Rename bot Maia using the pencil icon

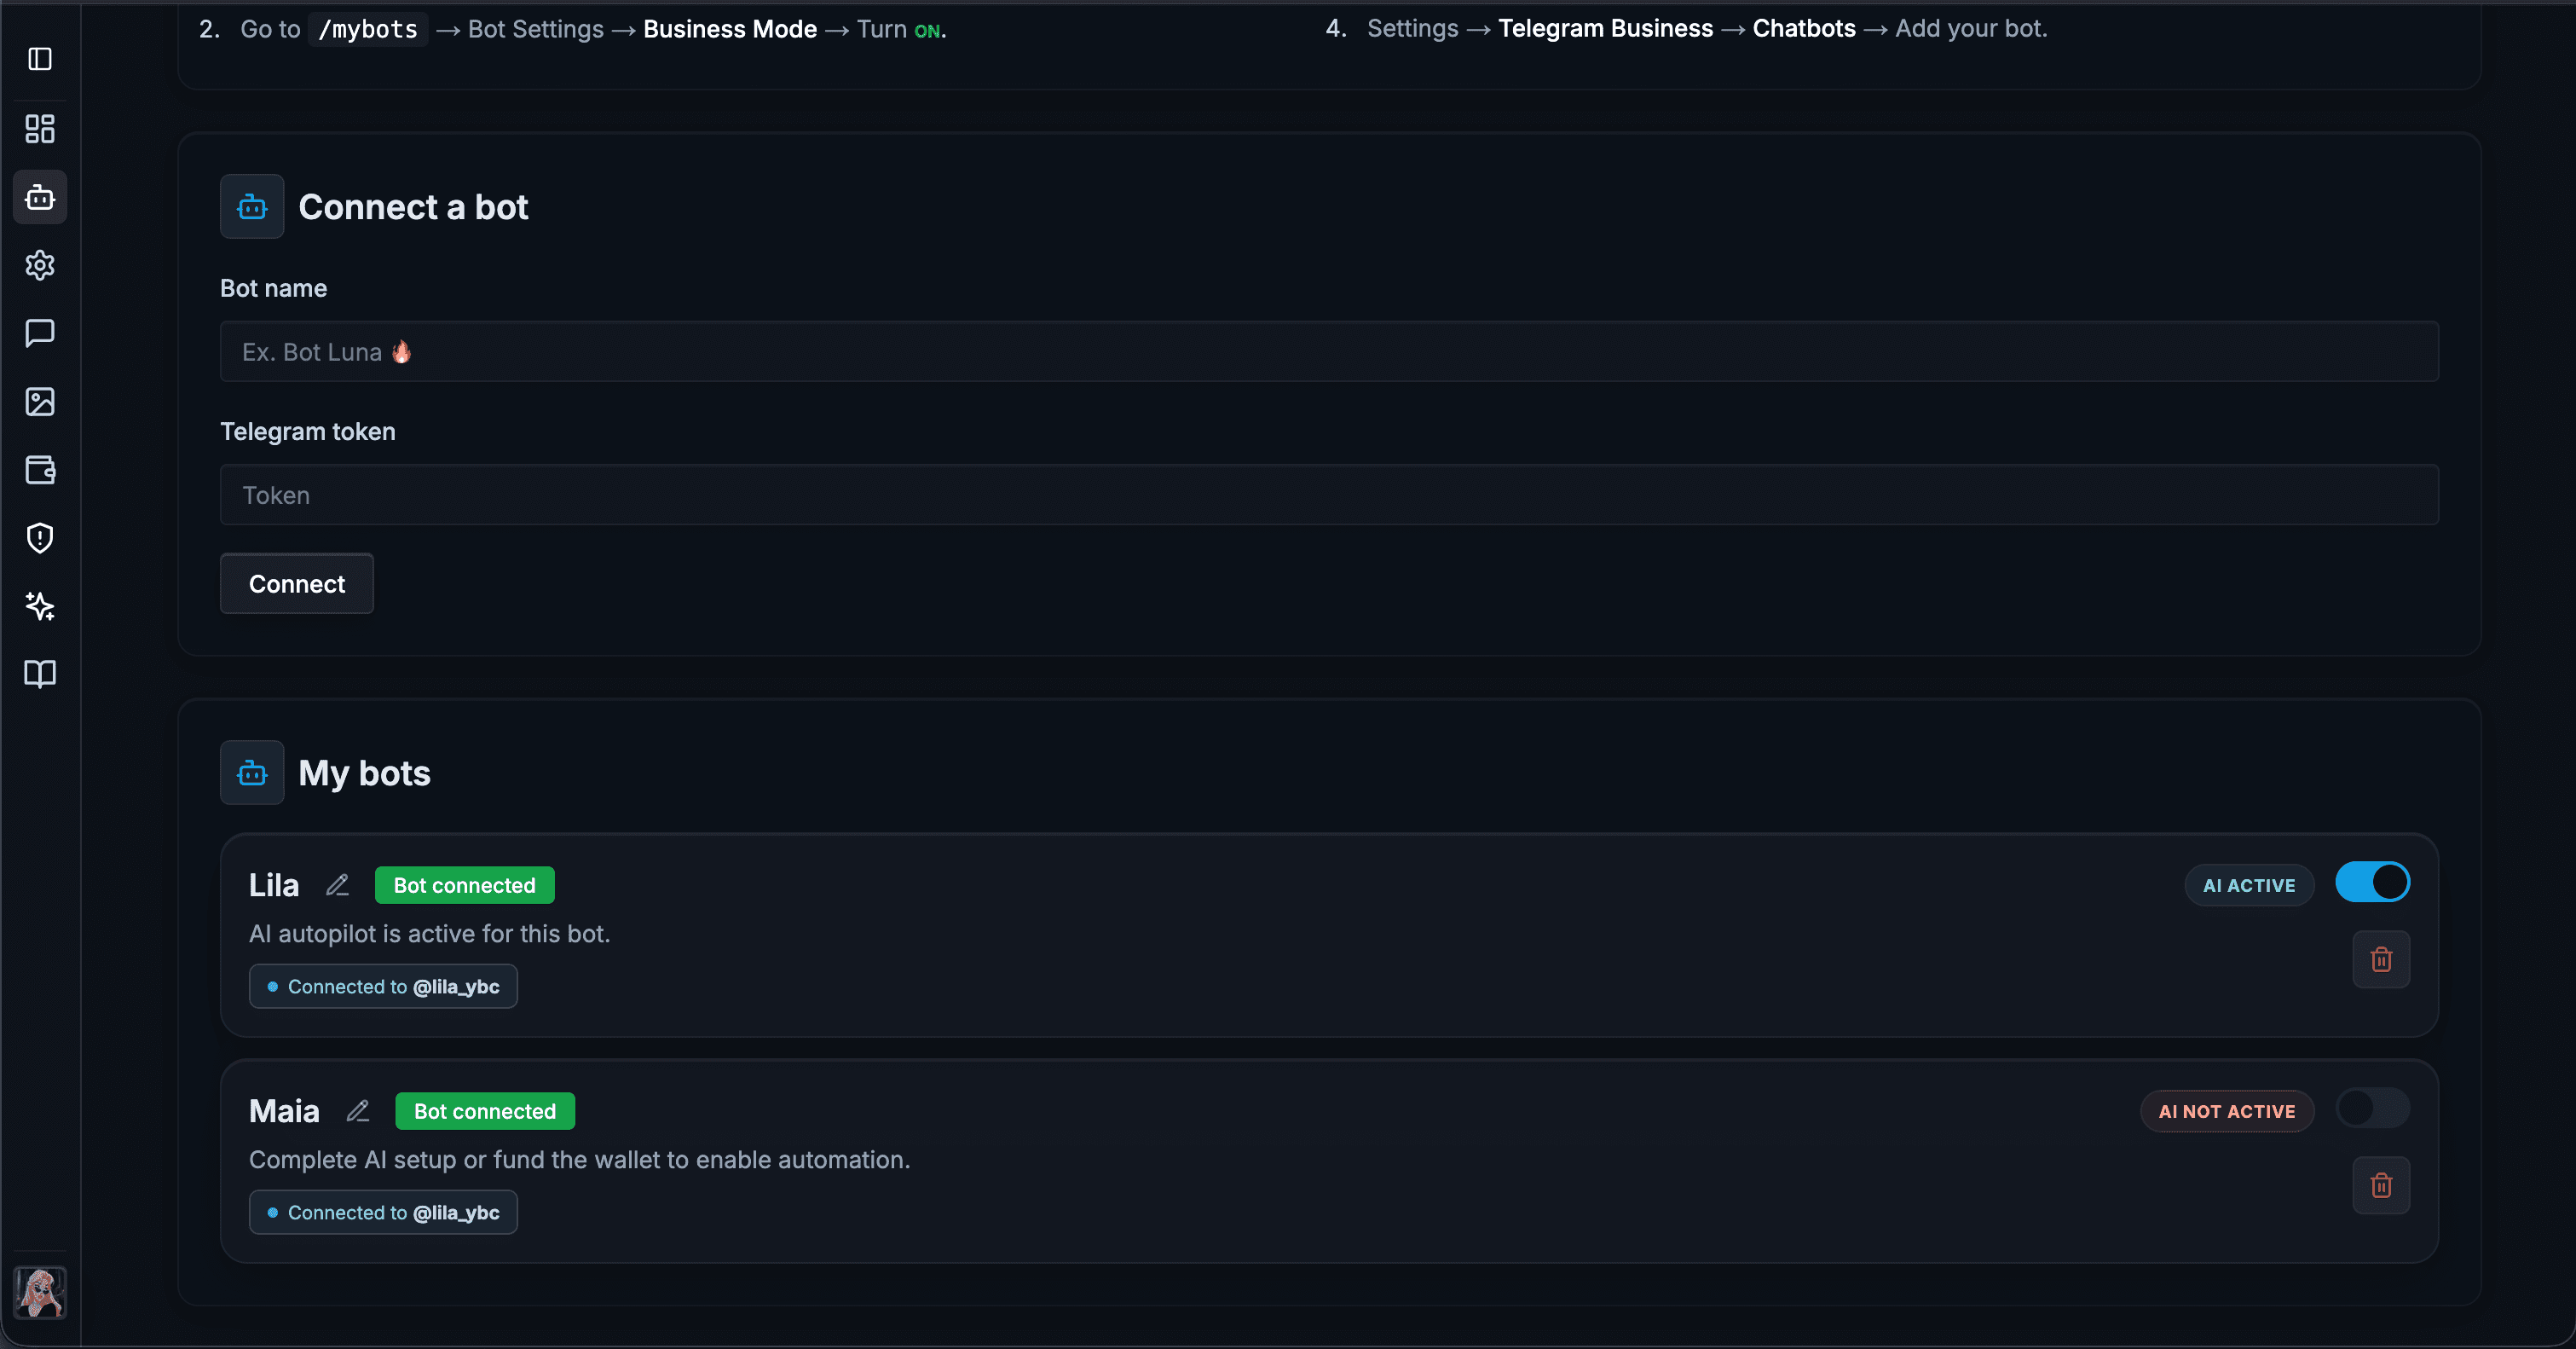click(x=357, y=1111)
